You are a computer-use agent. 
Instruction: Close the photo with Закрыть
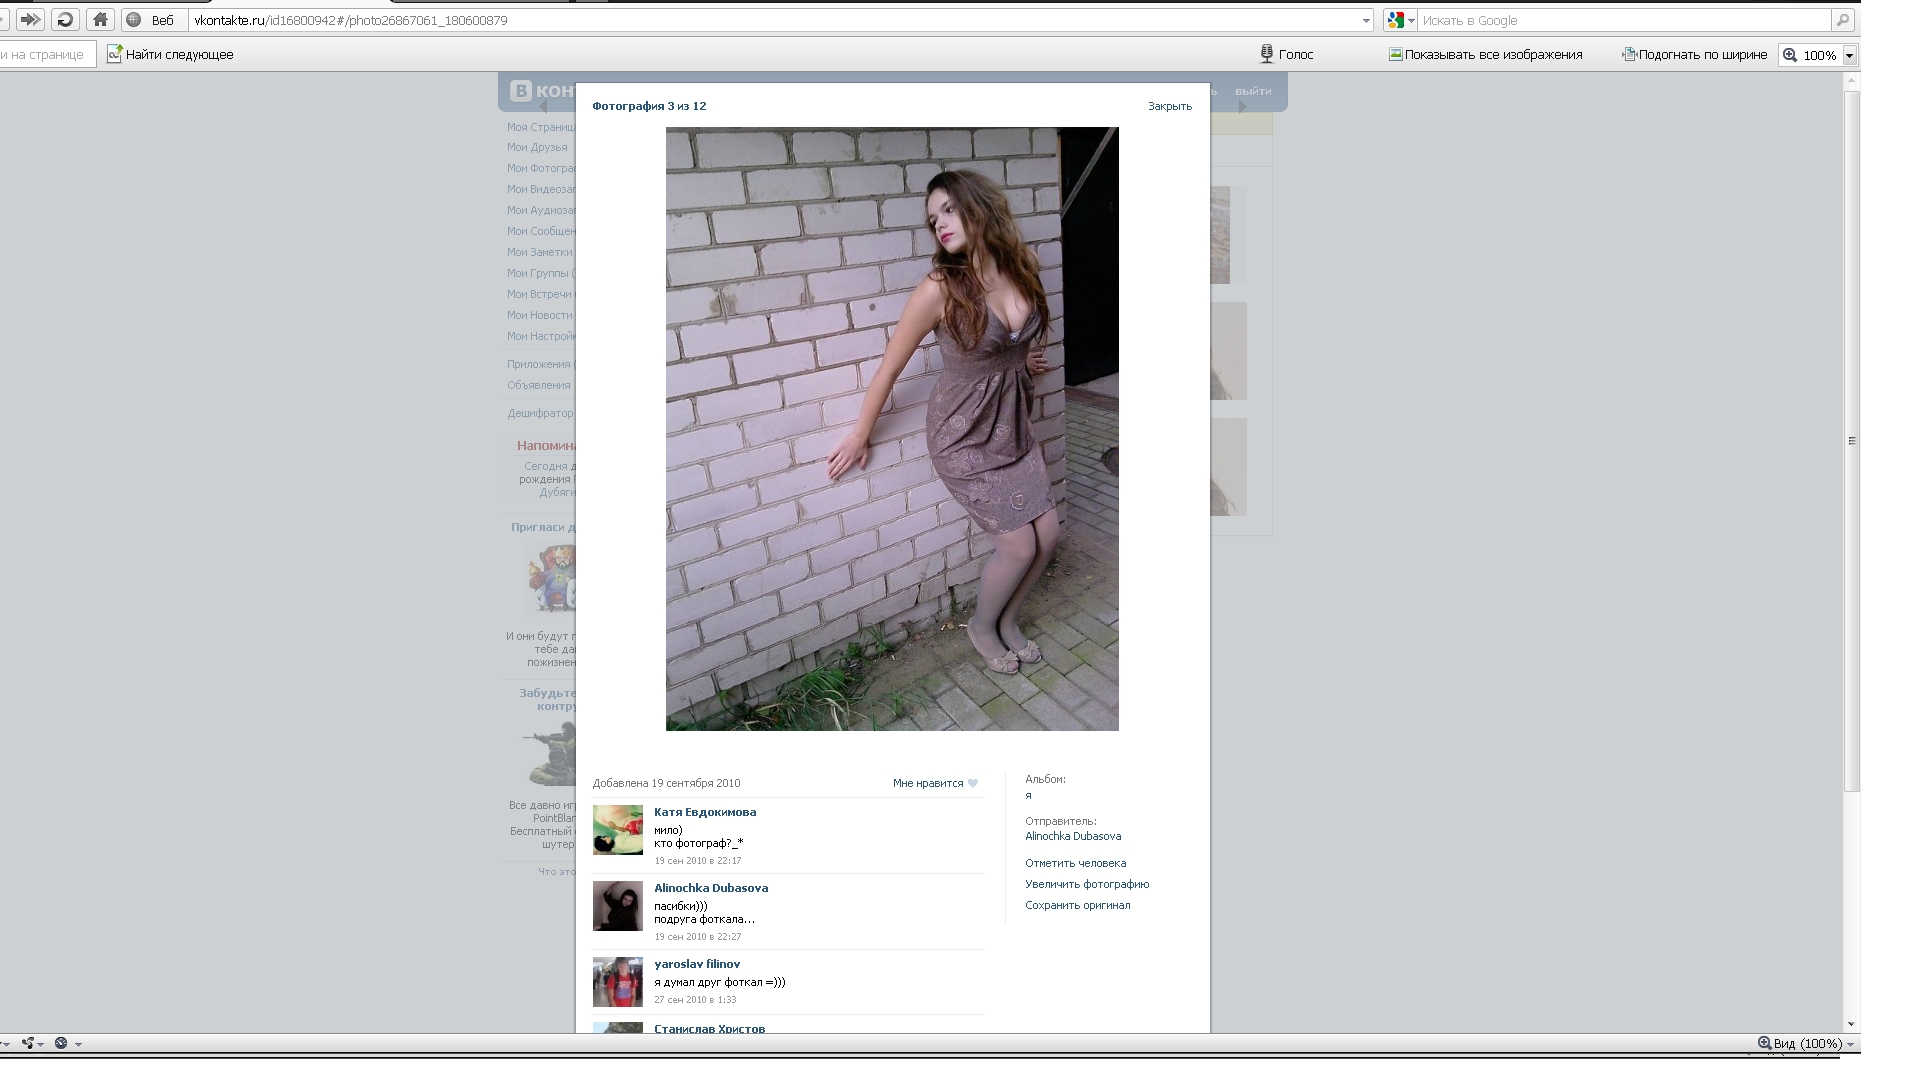[x=1169, y=106]
